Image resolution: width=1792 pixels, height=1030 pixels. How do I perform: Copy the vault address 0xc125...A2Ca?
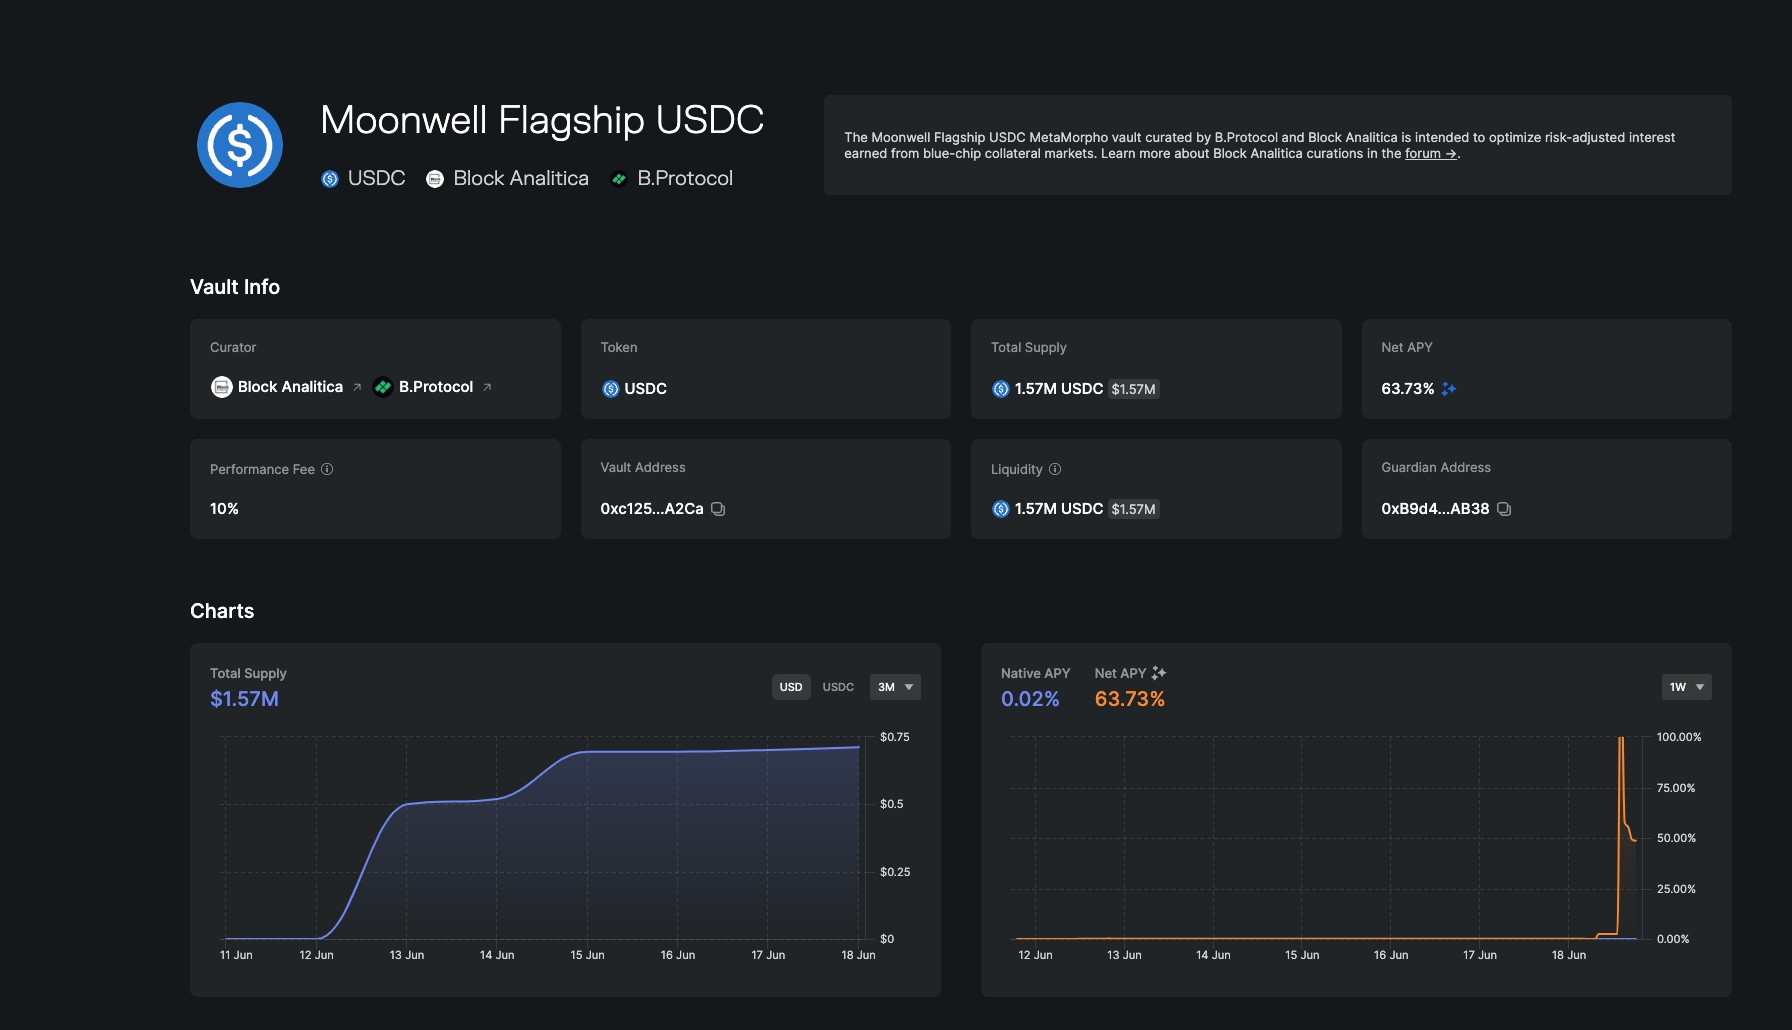tap(718, 509)
